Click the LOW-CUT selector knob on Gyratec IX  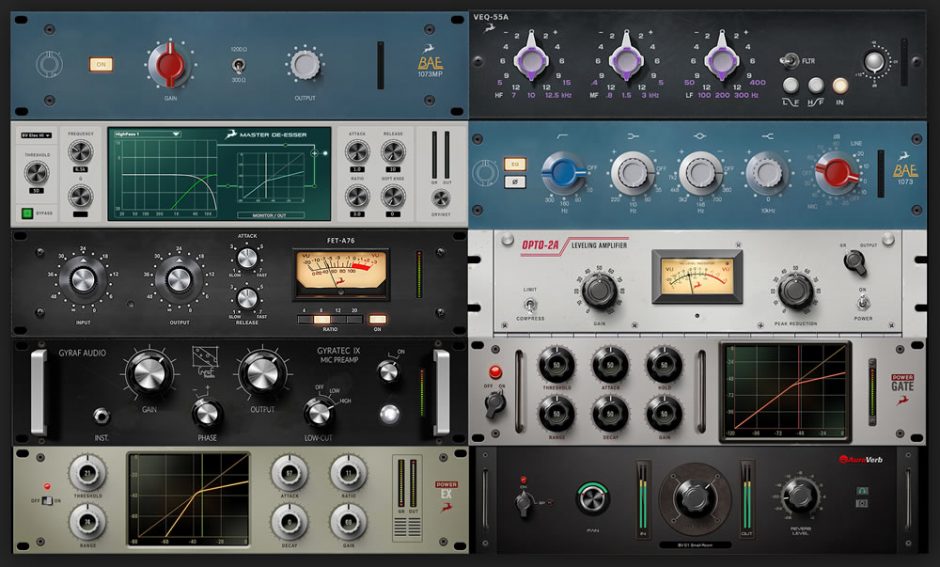click(x=318, y=412)
